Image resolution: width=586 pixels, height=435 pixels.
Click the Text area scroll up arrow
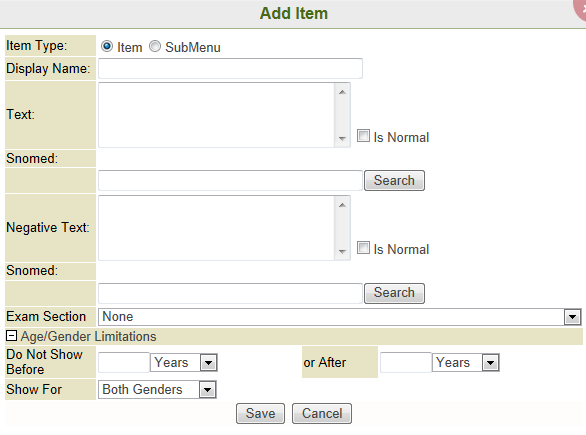(x=342, y=92)
